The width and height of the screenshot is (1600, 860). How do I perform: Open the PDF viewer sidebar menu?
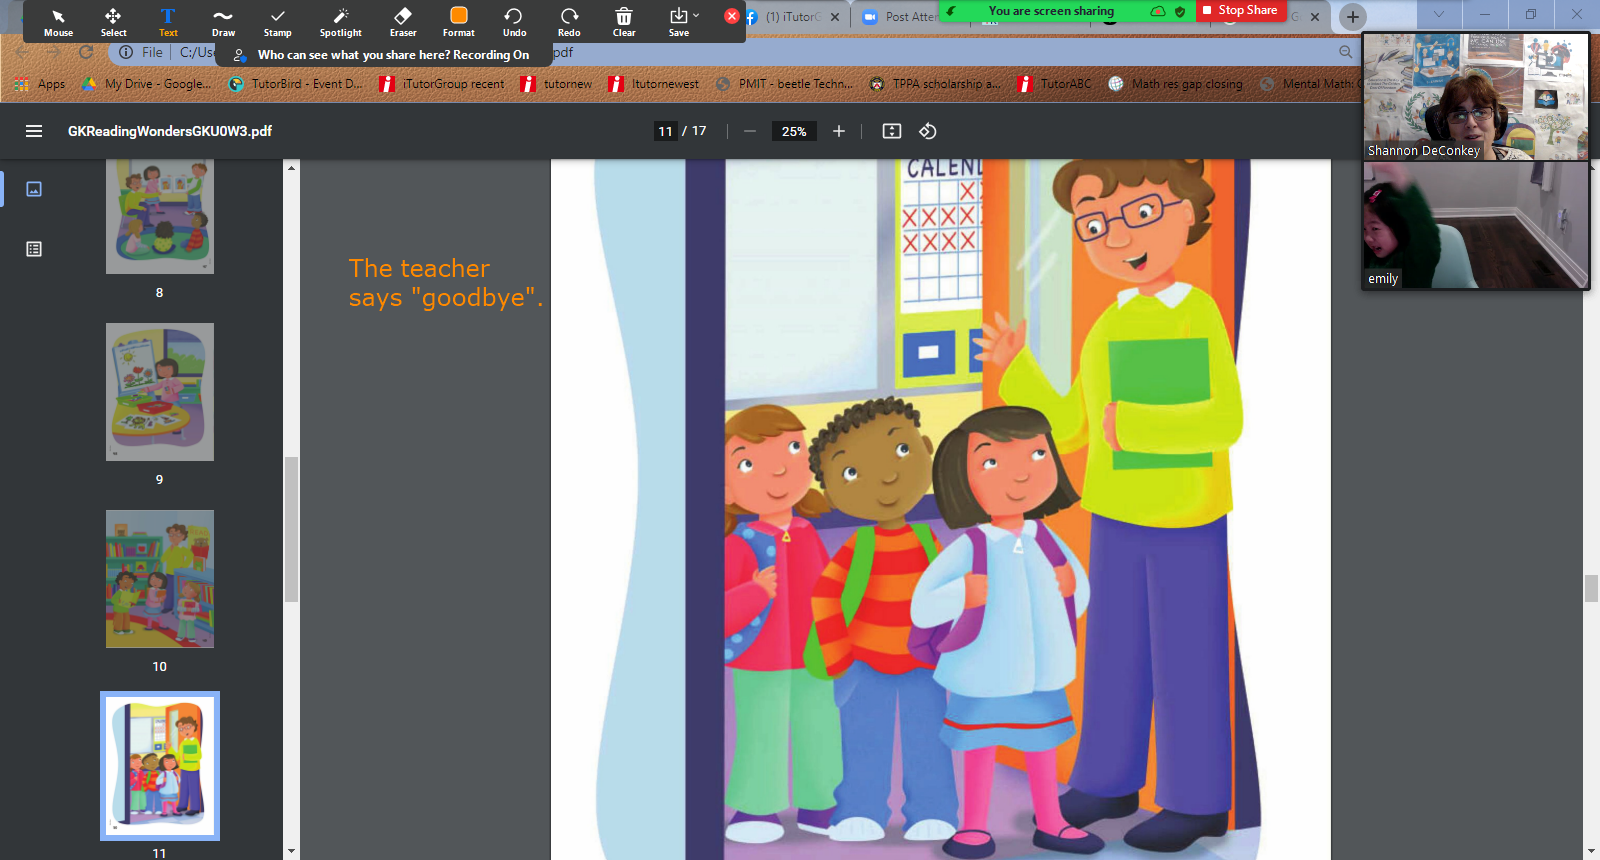[x=34, y=131]
